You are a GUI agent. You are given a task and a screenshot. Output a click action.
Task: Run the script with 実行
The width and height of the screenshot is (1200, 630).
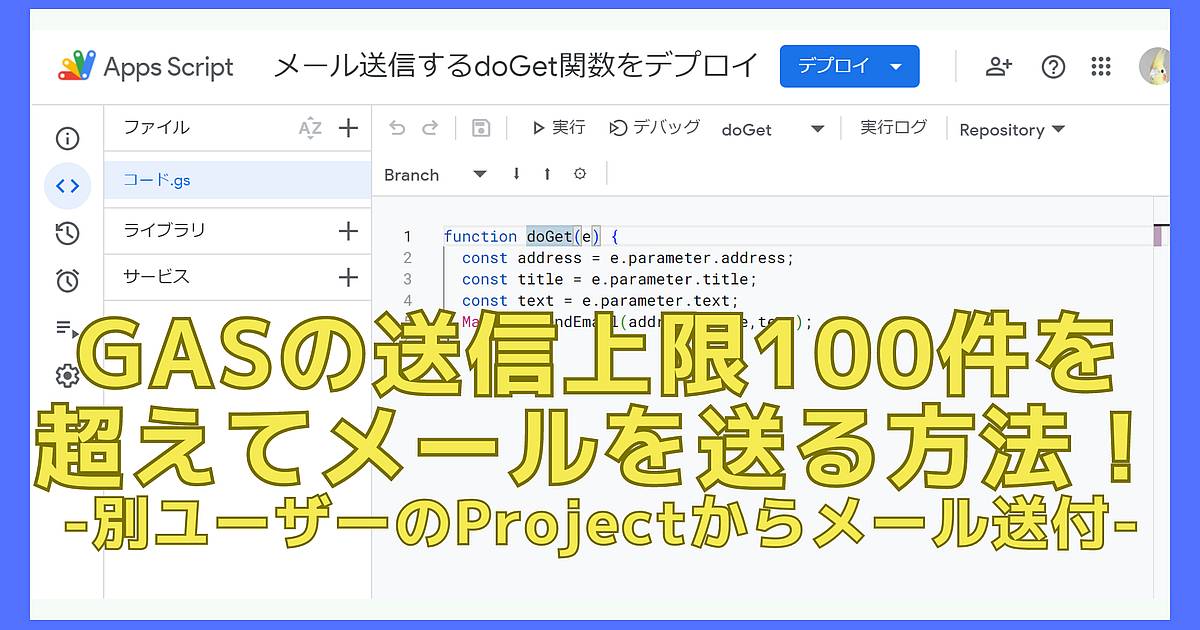(558, 127)
